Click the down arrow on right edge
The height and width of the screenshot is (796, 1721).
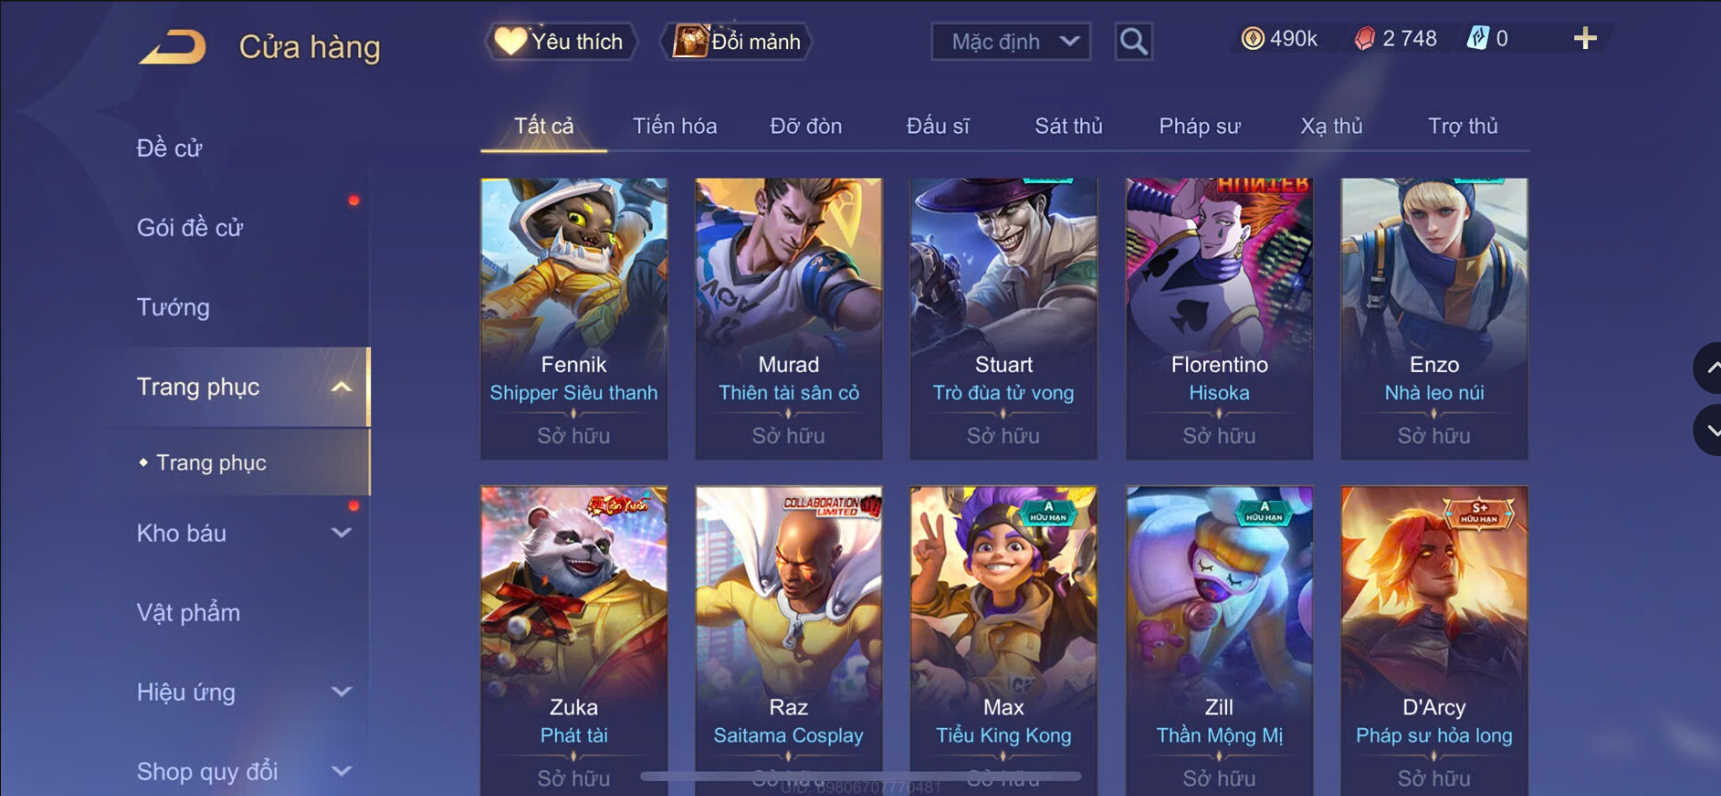(x=1708, y=430)
